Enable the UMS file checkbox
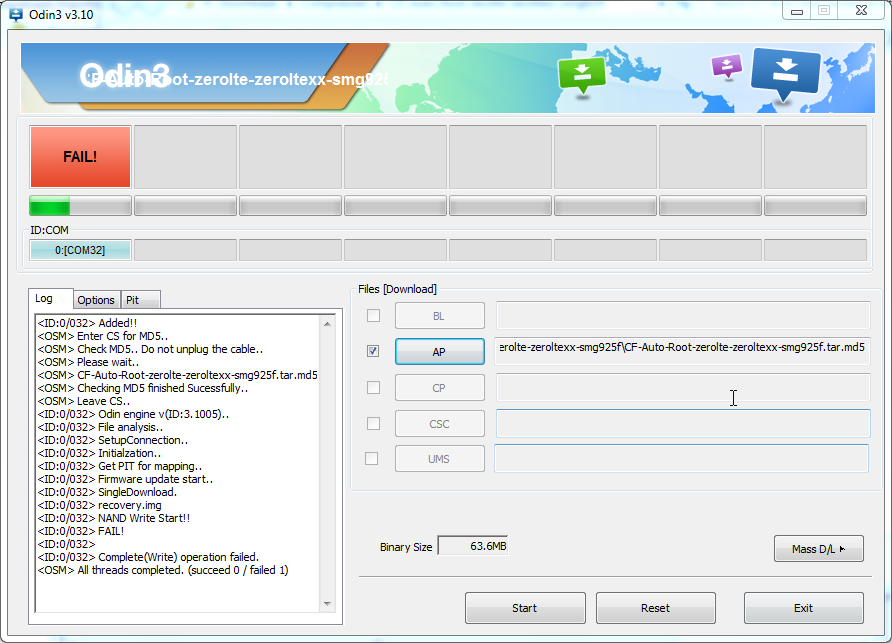 [371, 458]
